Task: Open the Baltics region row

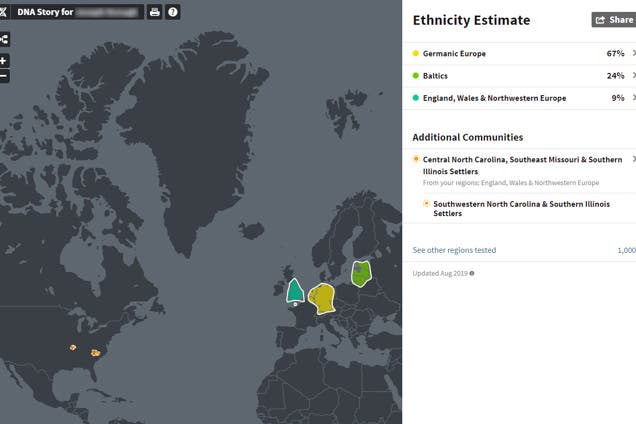Action: [x=519, y=76]
